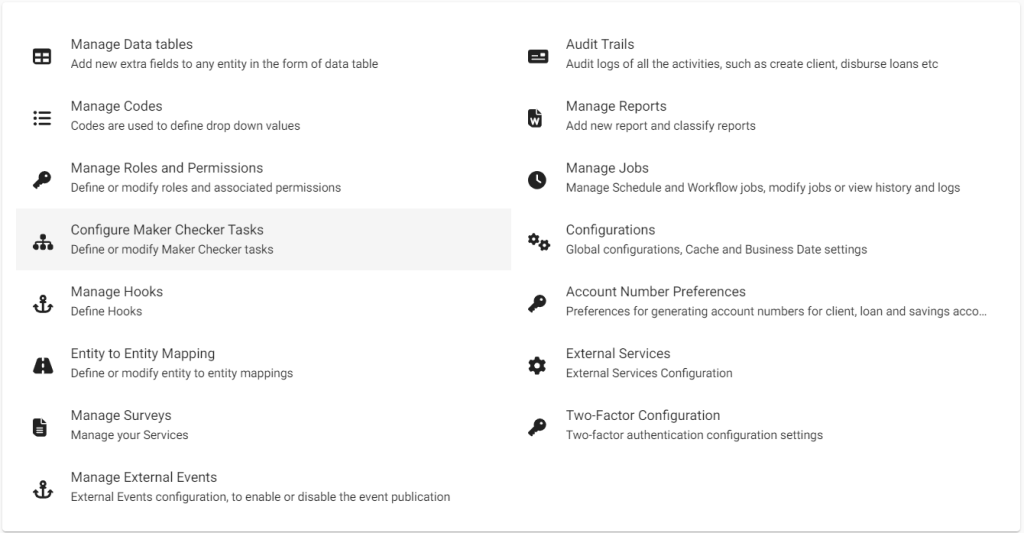Image resolution: width=1024 pixels, height=533 pixels.
Task: Click the document icon beside Manage Surveys
Action: tap(41, 428)
